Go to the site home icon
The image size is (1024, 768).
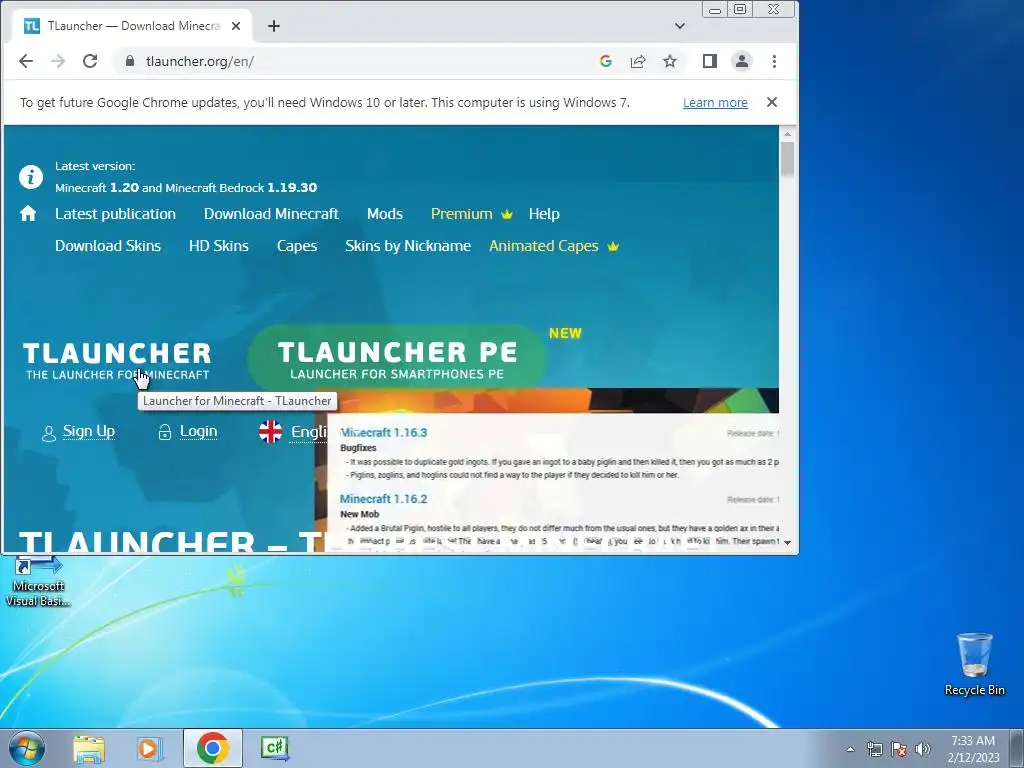[x=28, y=214]
